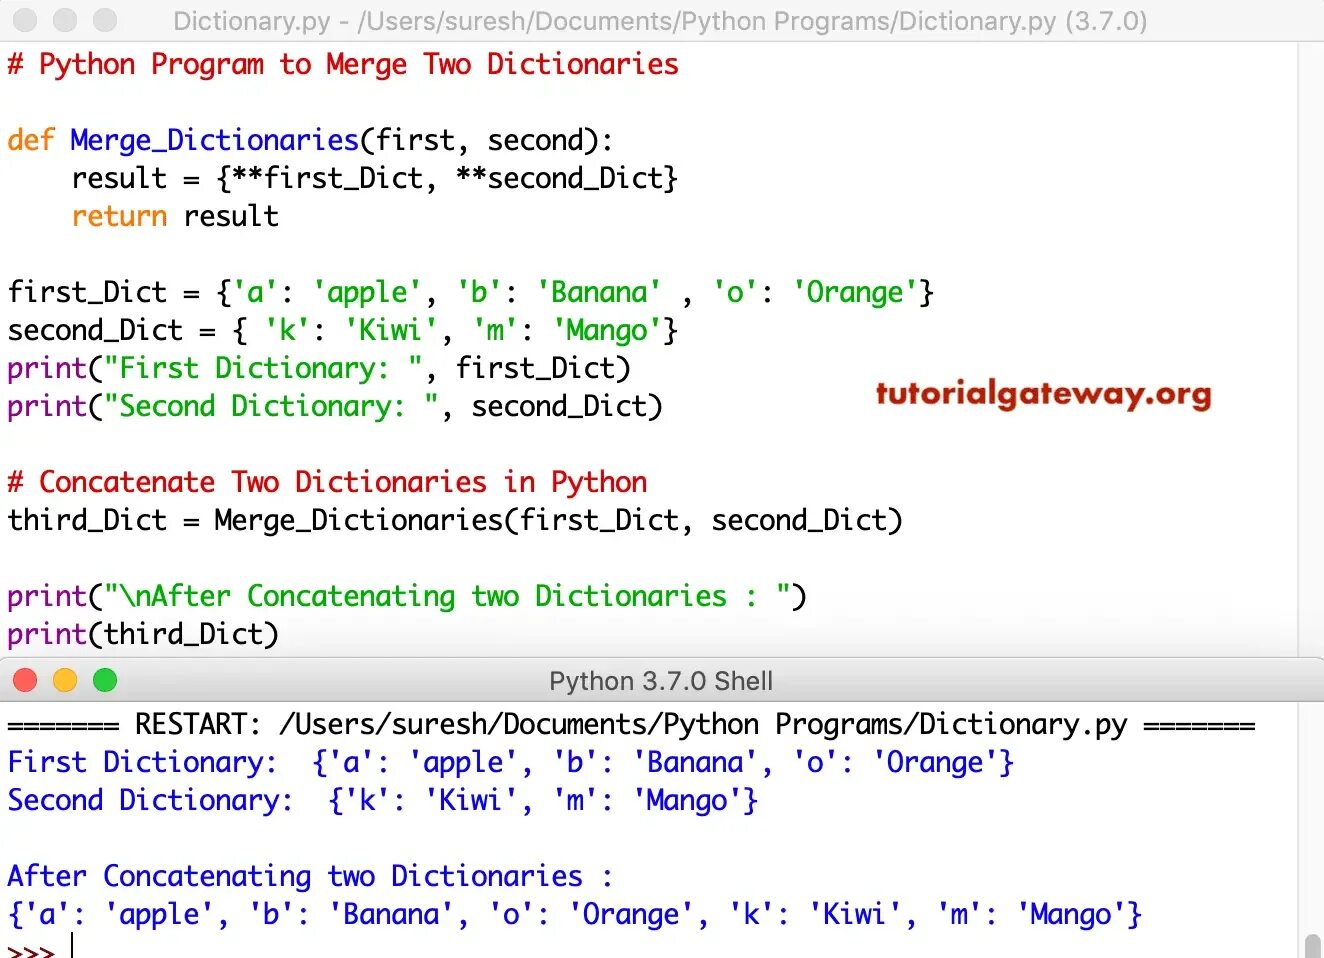Minimize the Dictionary.py editor window

pyautogui.click(x=65, y=20)
